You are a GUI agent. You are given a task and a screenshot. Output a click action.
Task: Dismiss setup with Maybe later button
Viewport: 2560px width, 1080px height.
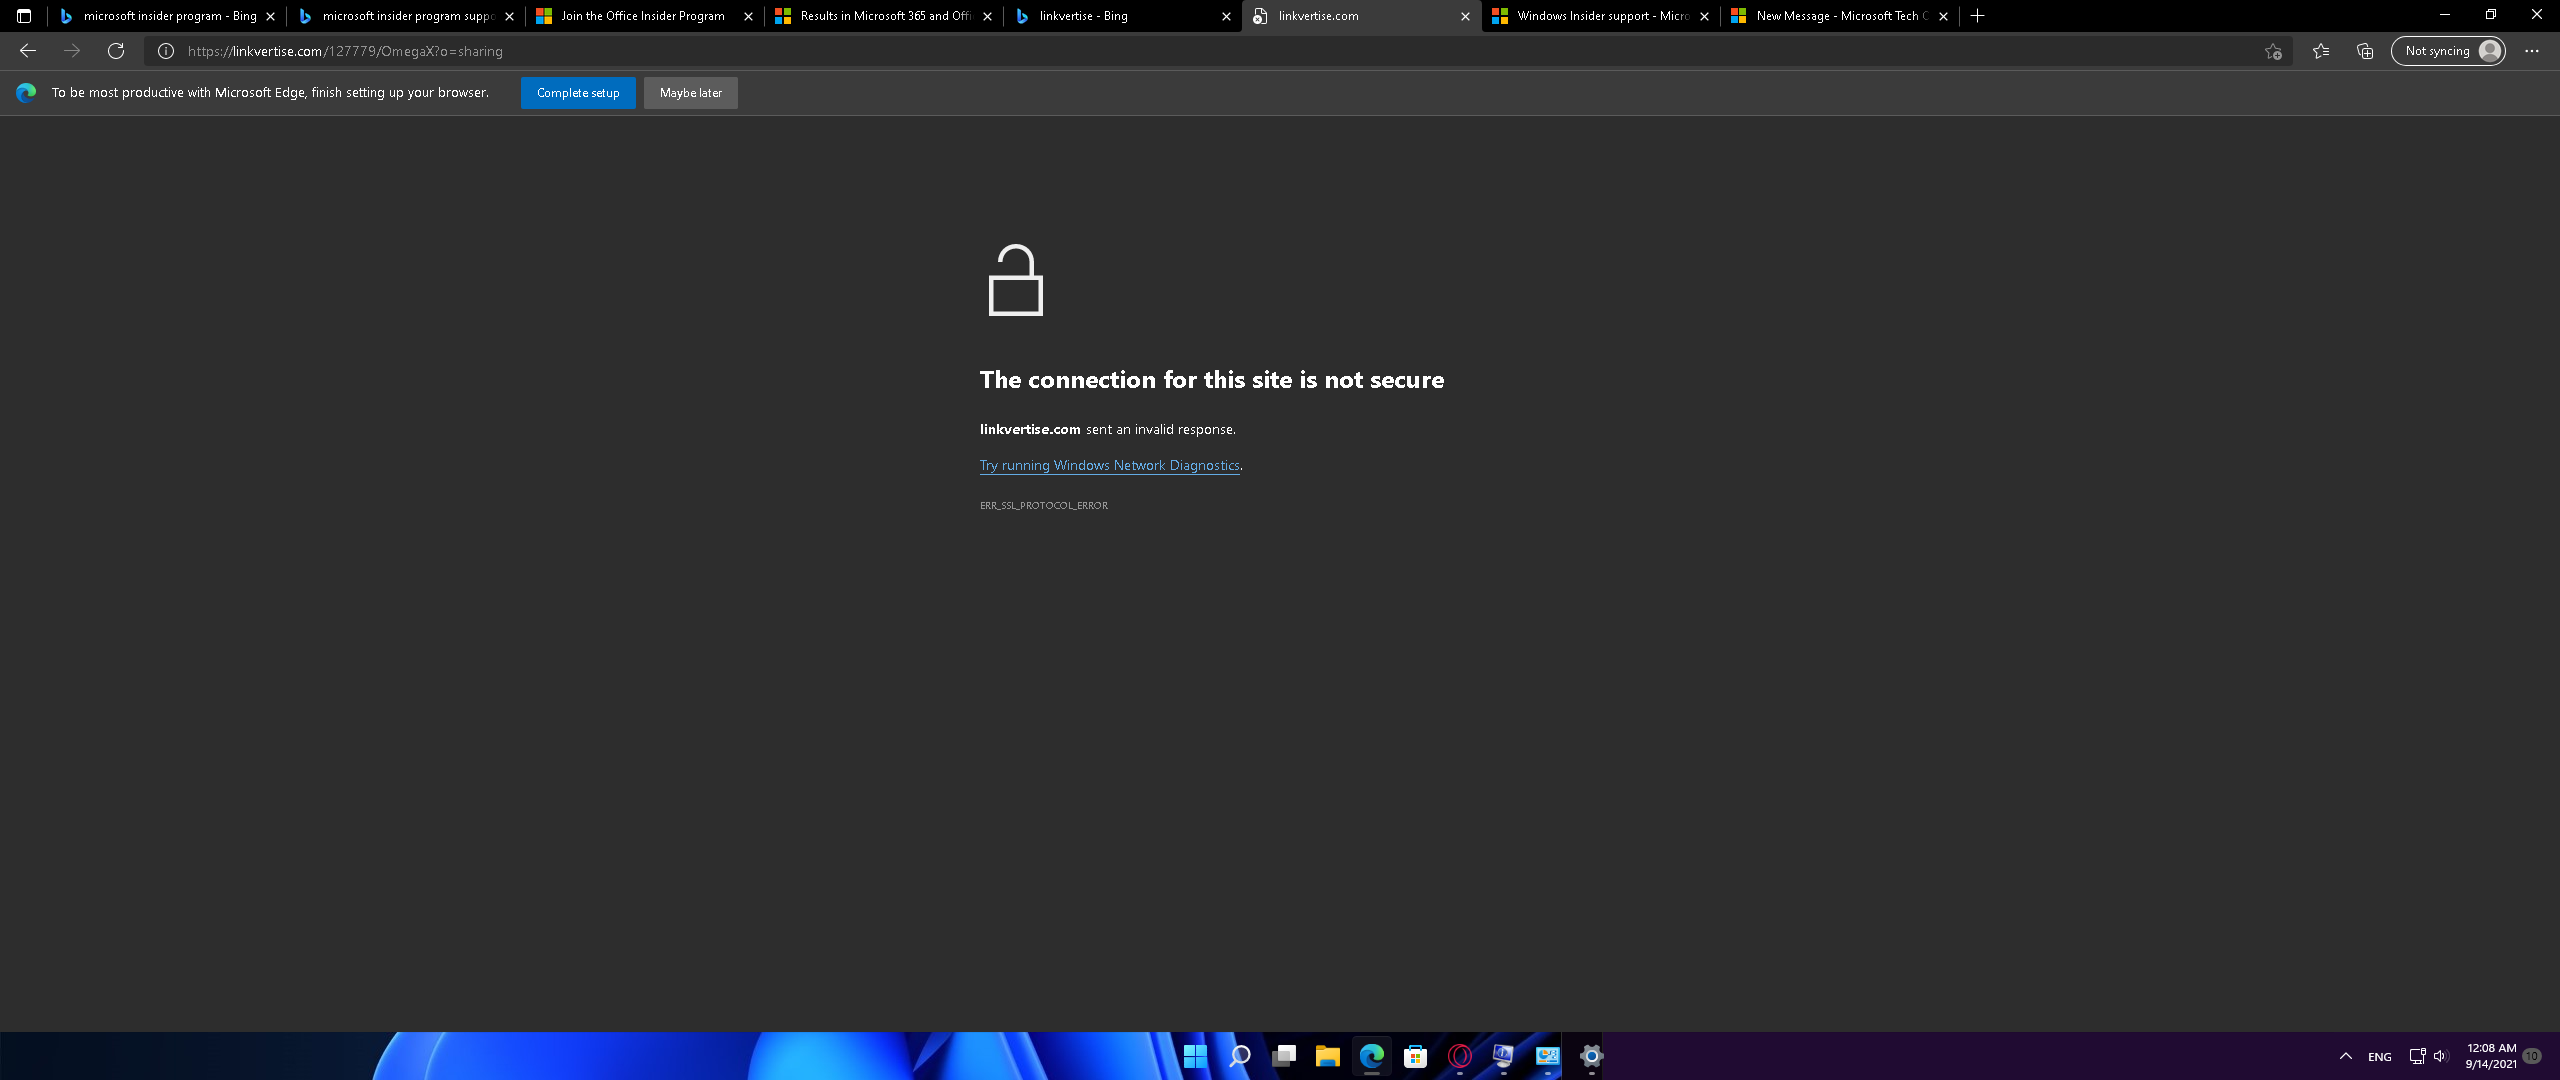point(690,93)
